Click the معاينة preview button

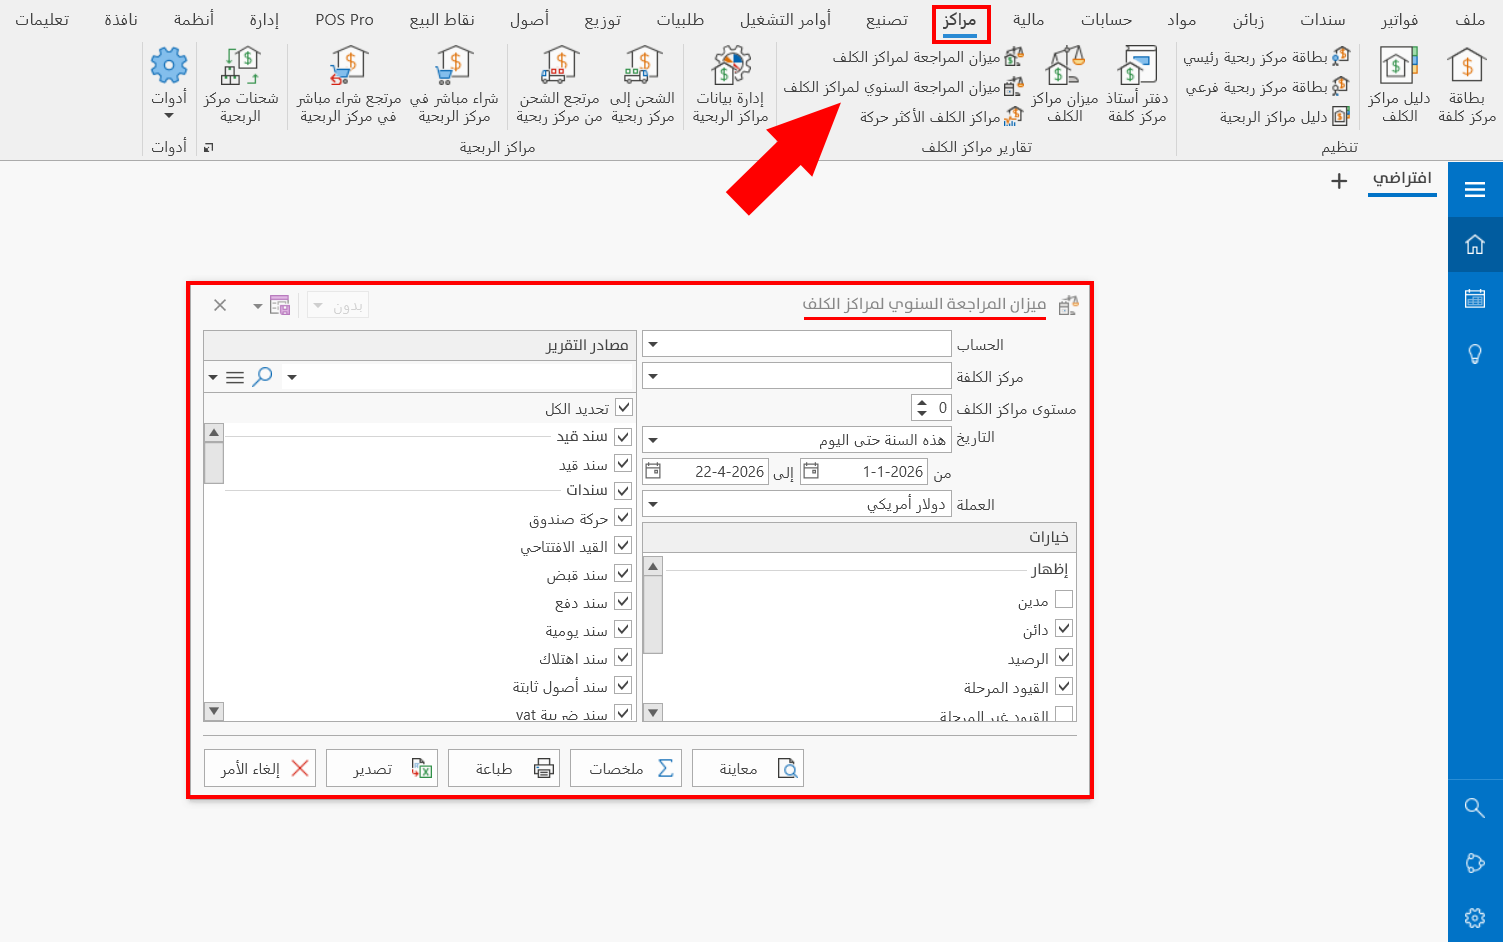(x=748, y=768)
